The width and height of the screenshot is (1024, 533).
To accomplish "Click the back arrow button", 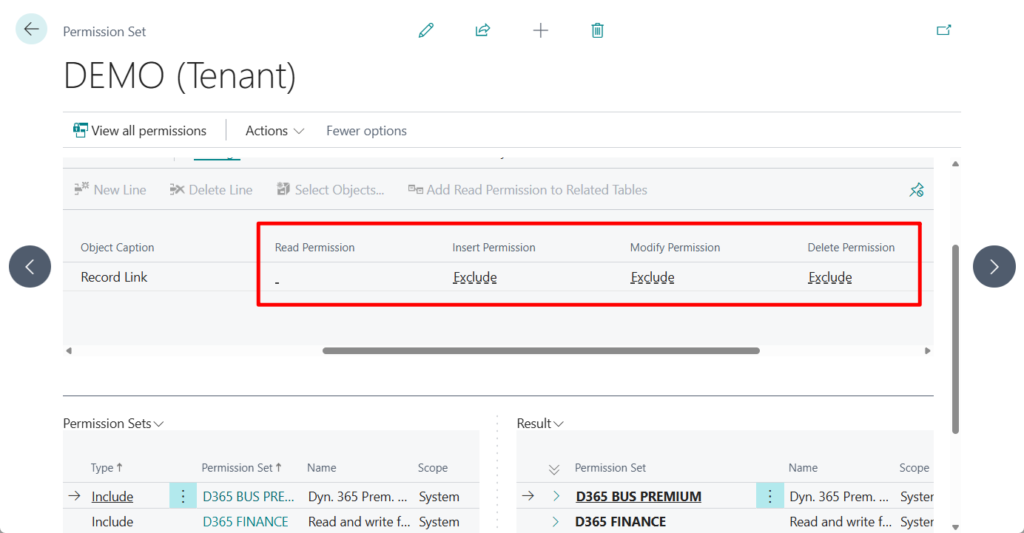I will click(x=31, y=30).
